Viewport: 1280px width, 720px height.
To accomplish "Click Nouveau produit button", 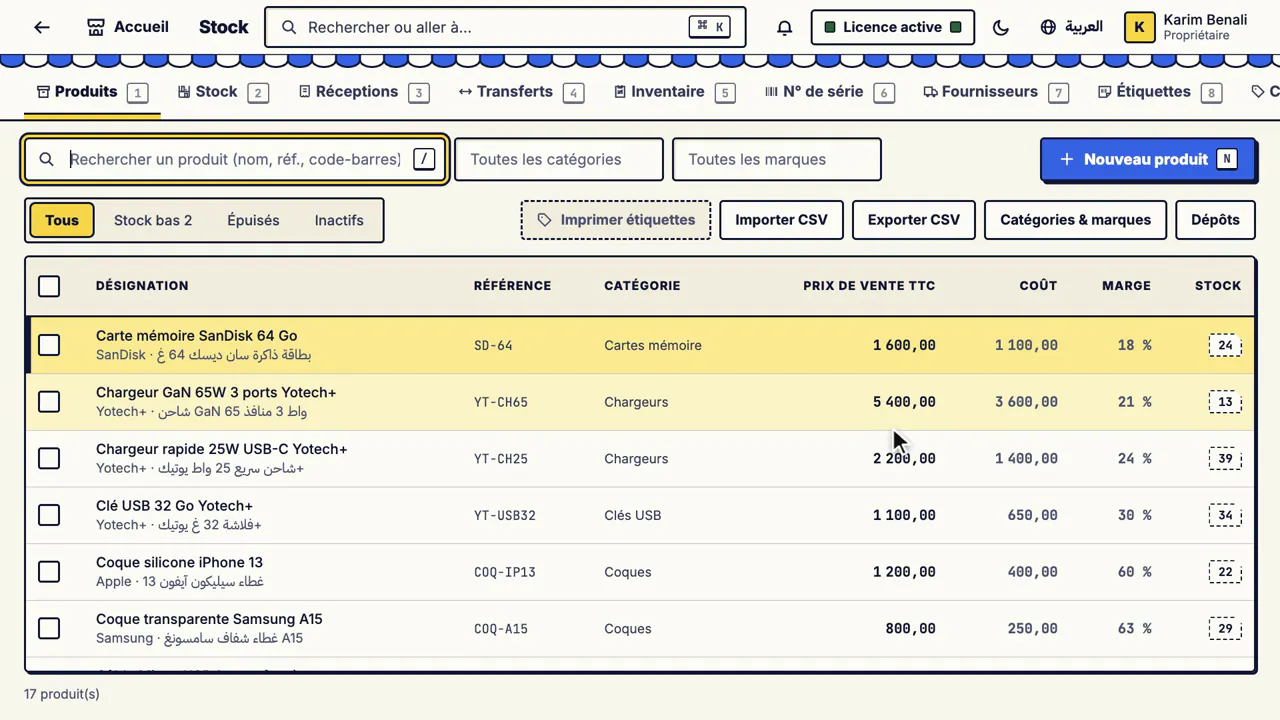I will tap(1147, 159).
